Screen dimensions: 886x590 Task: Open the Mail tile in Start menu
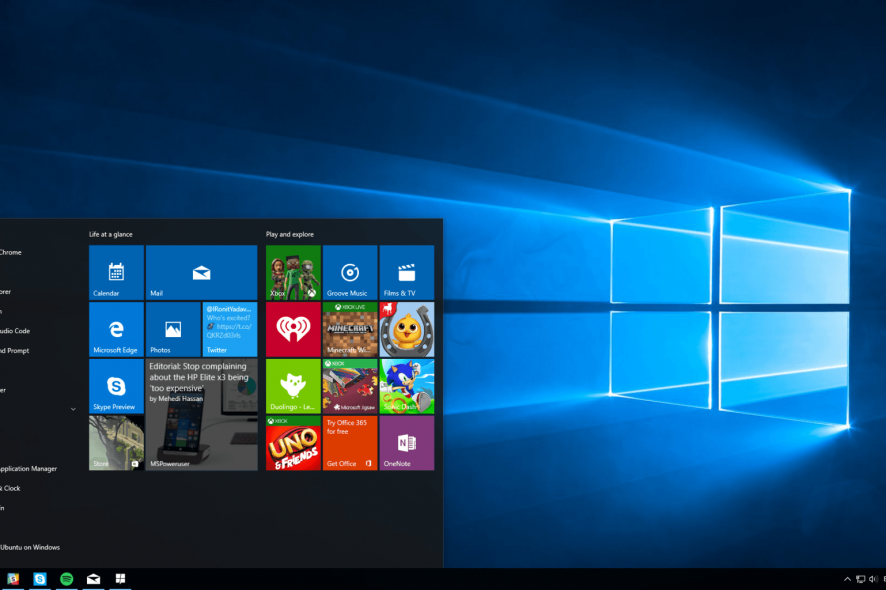pos(201,272)
